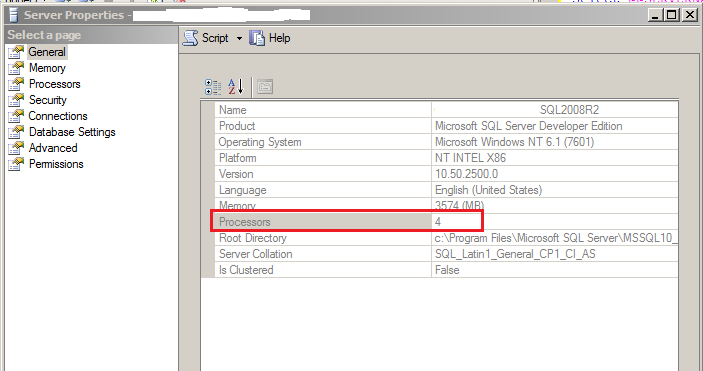Open the Database Settings page
The height and width of the screenshot is (371, 703).
72,132
